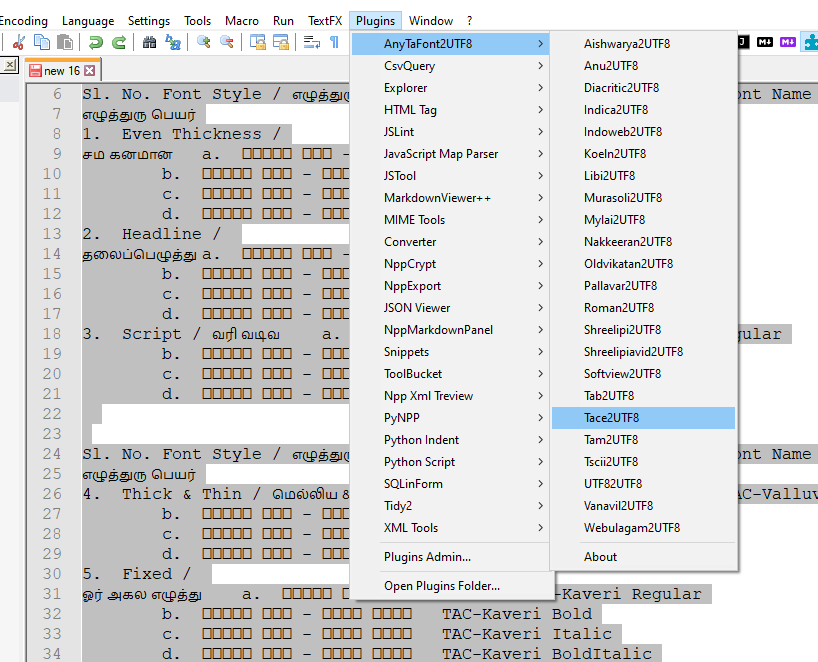Click the purple Markdown panel icon
The image size is (818, 662).
788,42
